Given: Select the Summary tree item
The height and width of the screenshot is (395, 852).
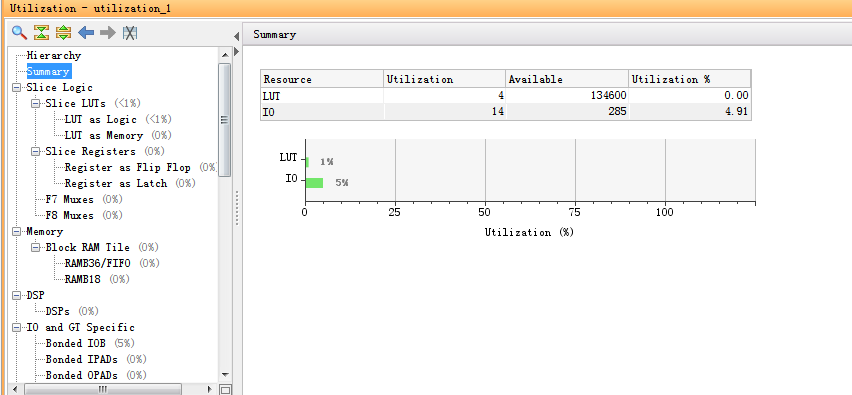Looking at the screenshot, I should [48, 71].
